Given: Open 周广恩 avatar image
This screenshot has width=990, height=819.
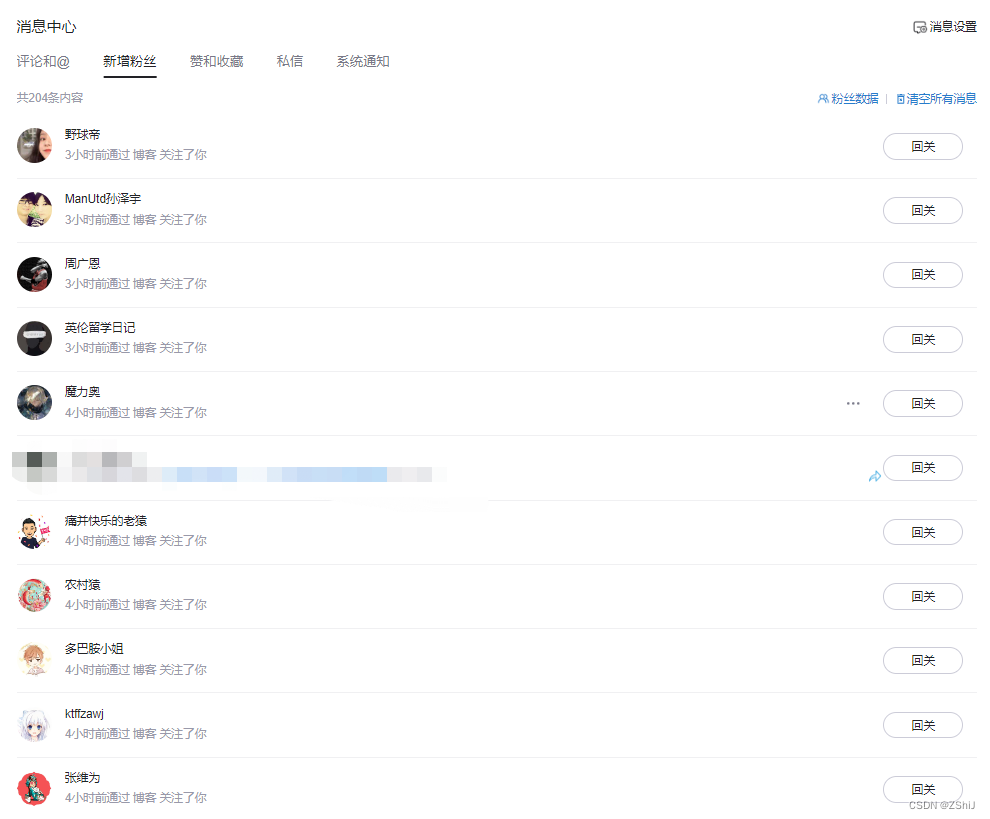Looking at the screenshot, I should [x=34, y=274].
